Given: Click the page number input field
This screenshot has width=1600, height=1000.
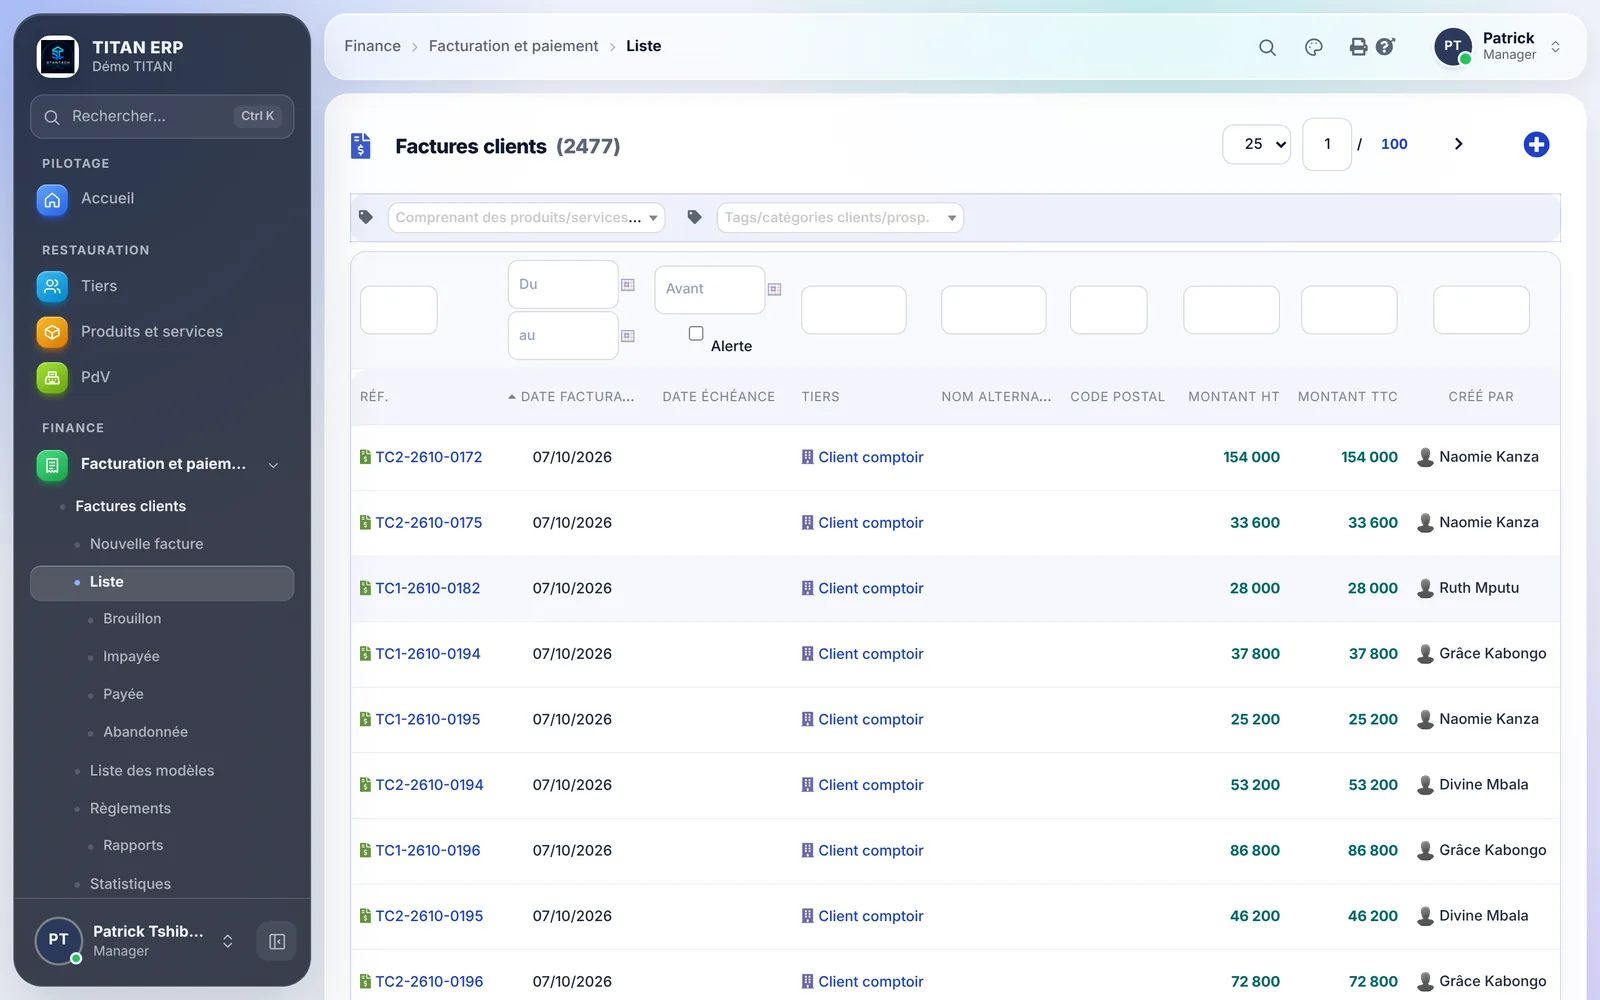Looking at the screenshot, I should pyautogui.click(x=1327, y=144).
